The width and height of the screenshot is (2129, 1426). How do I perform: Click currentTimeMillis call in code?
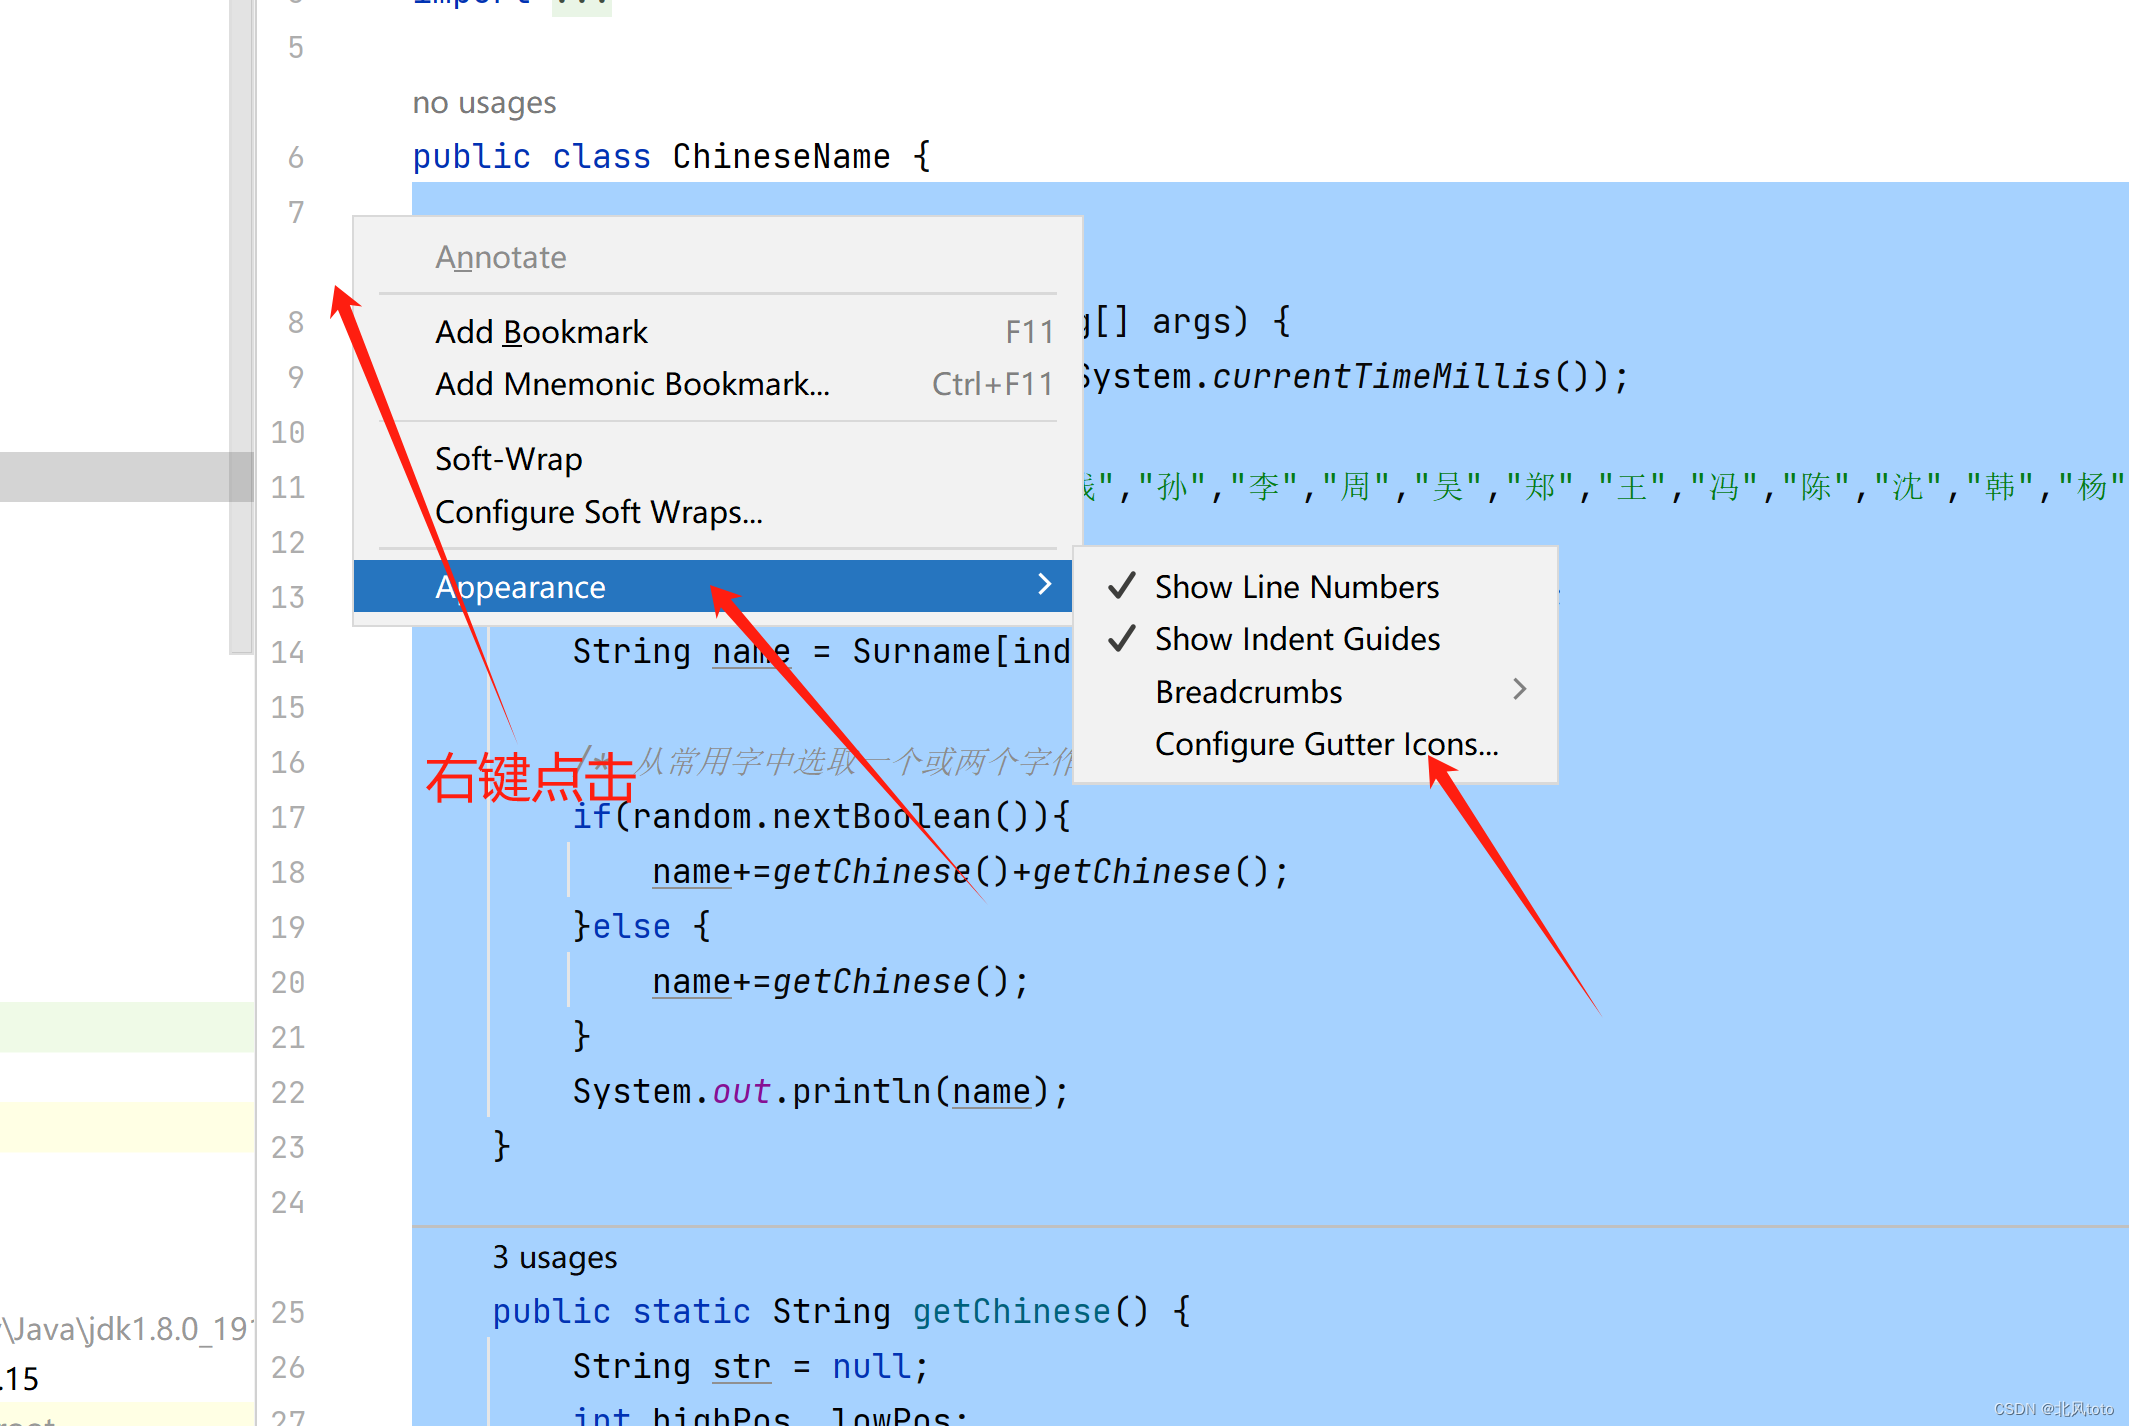pos(1380,376)
